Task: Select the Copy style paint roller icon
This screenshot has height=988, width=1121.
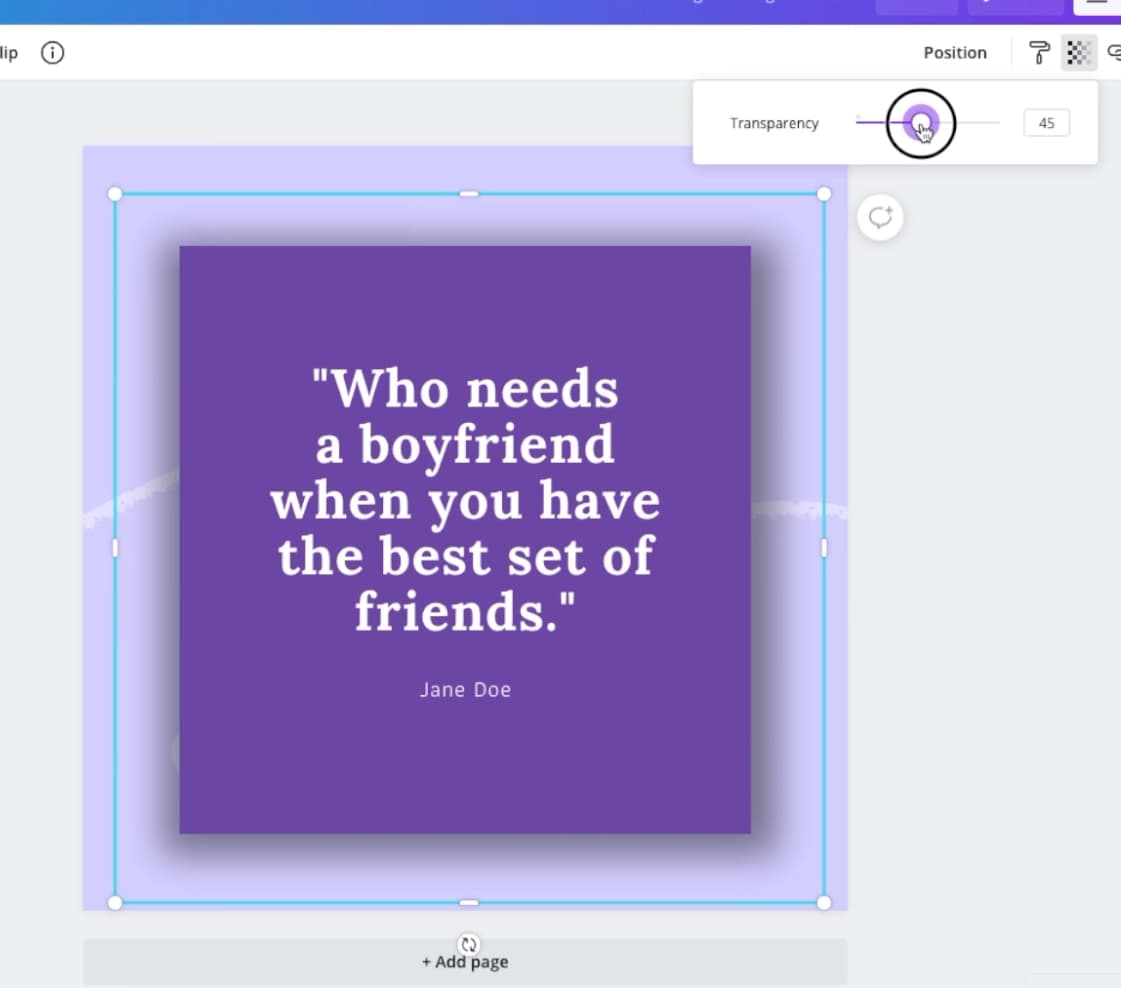Action: [1040, 53]
